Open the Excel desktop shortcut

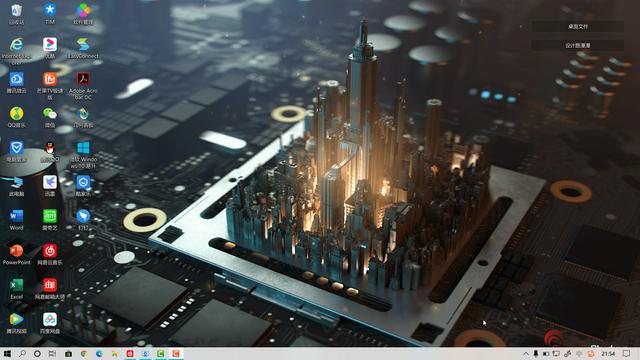tap(16, 289)
